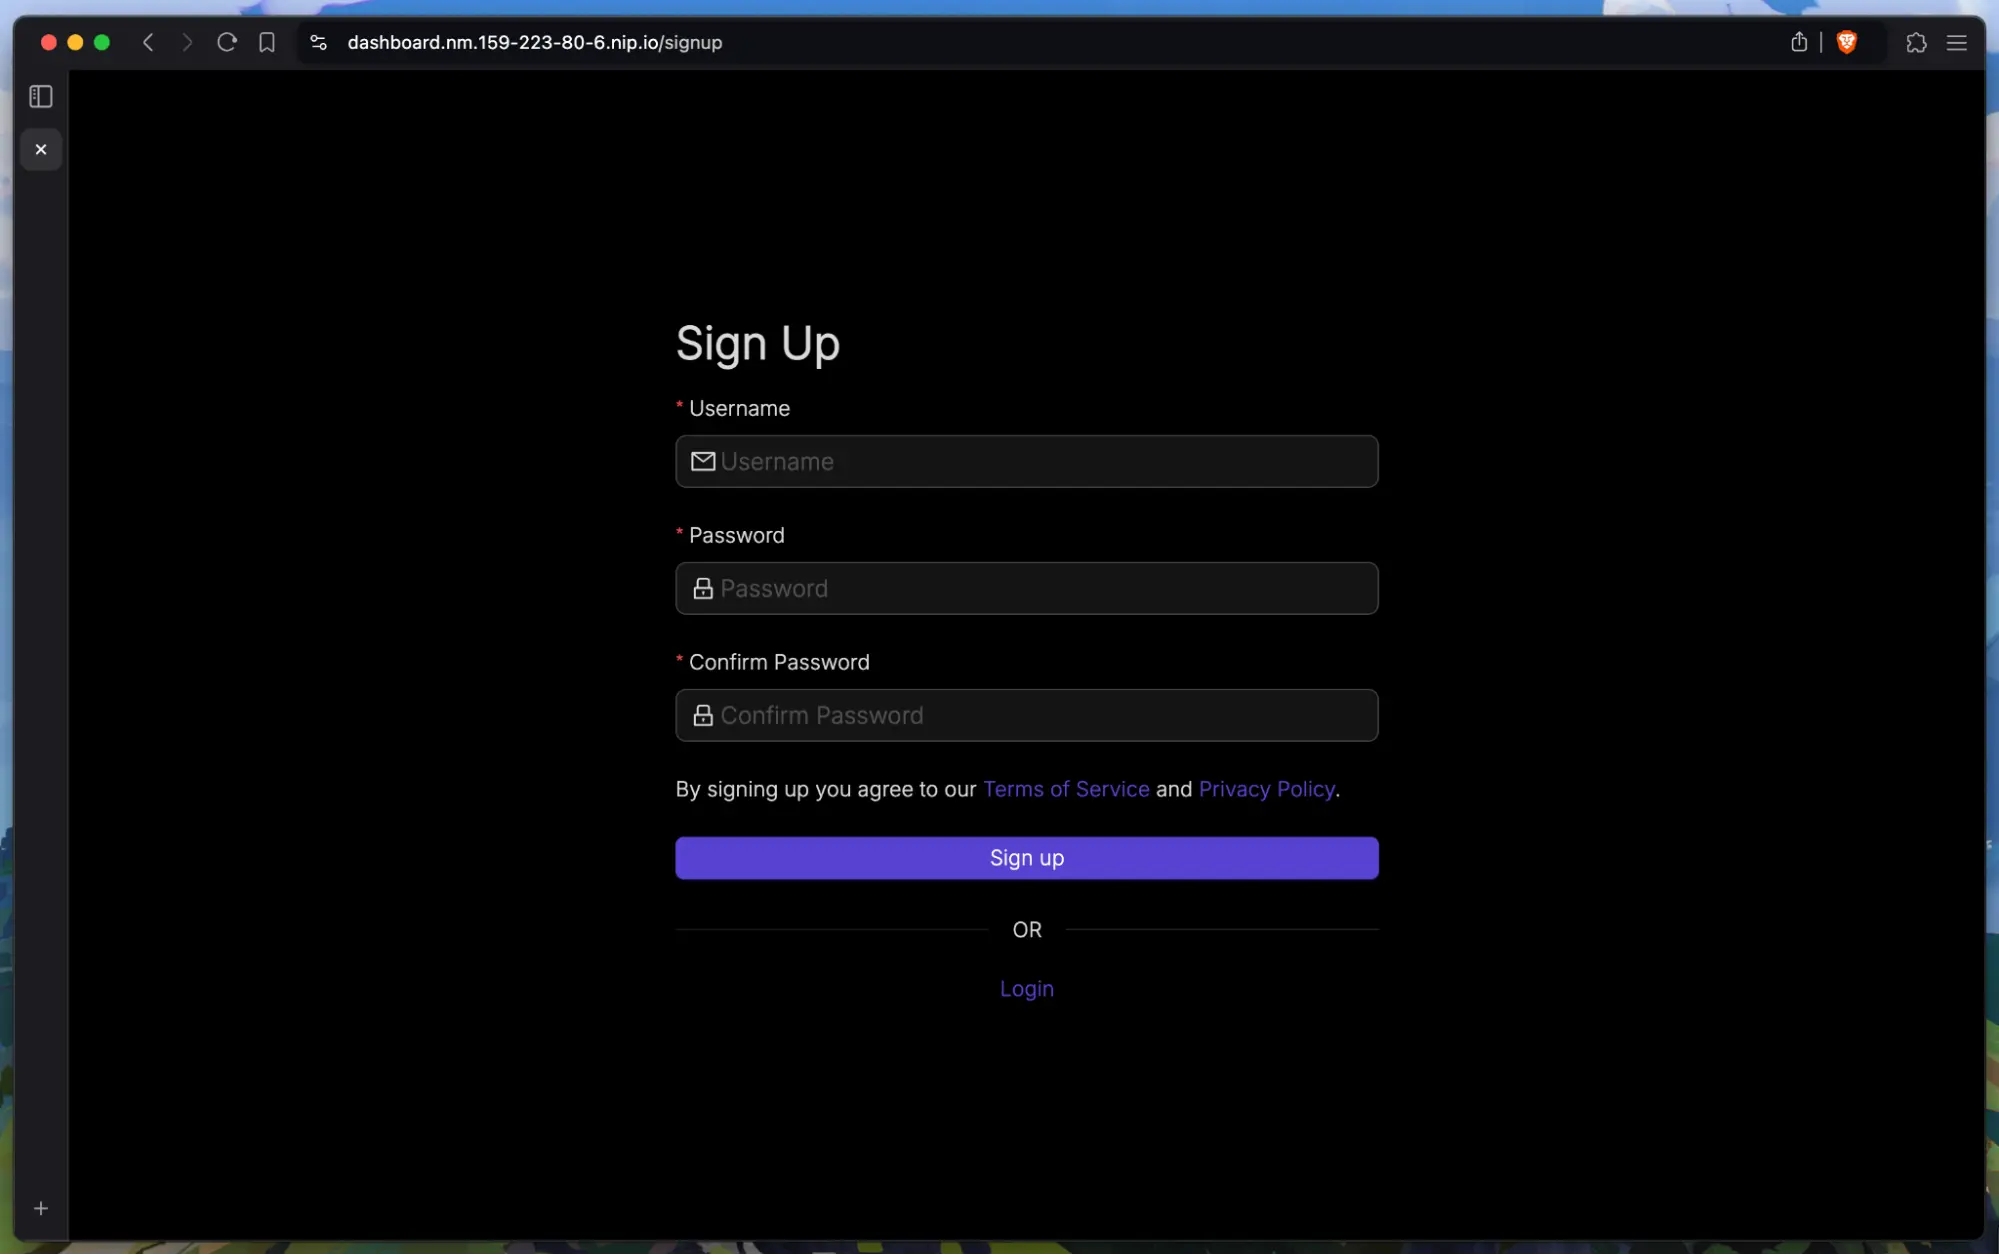1999x1255 pixels.
Task: Click the share icon in address bar
Action: click(x=1799, y=42)
